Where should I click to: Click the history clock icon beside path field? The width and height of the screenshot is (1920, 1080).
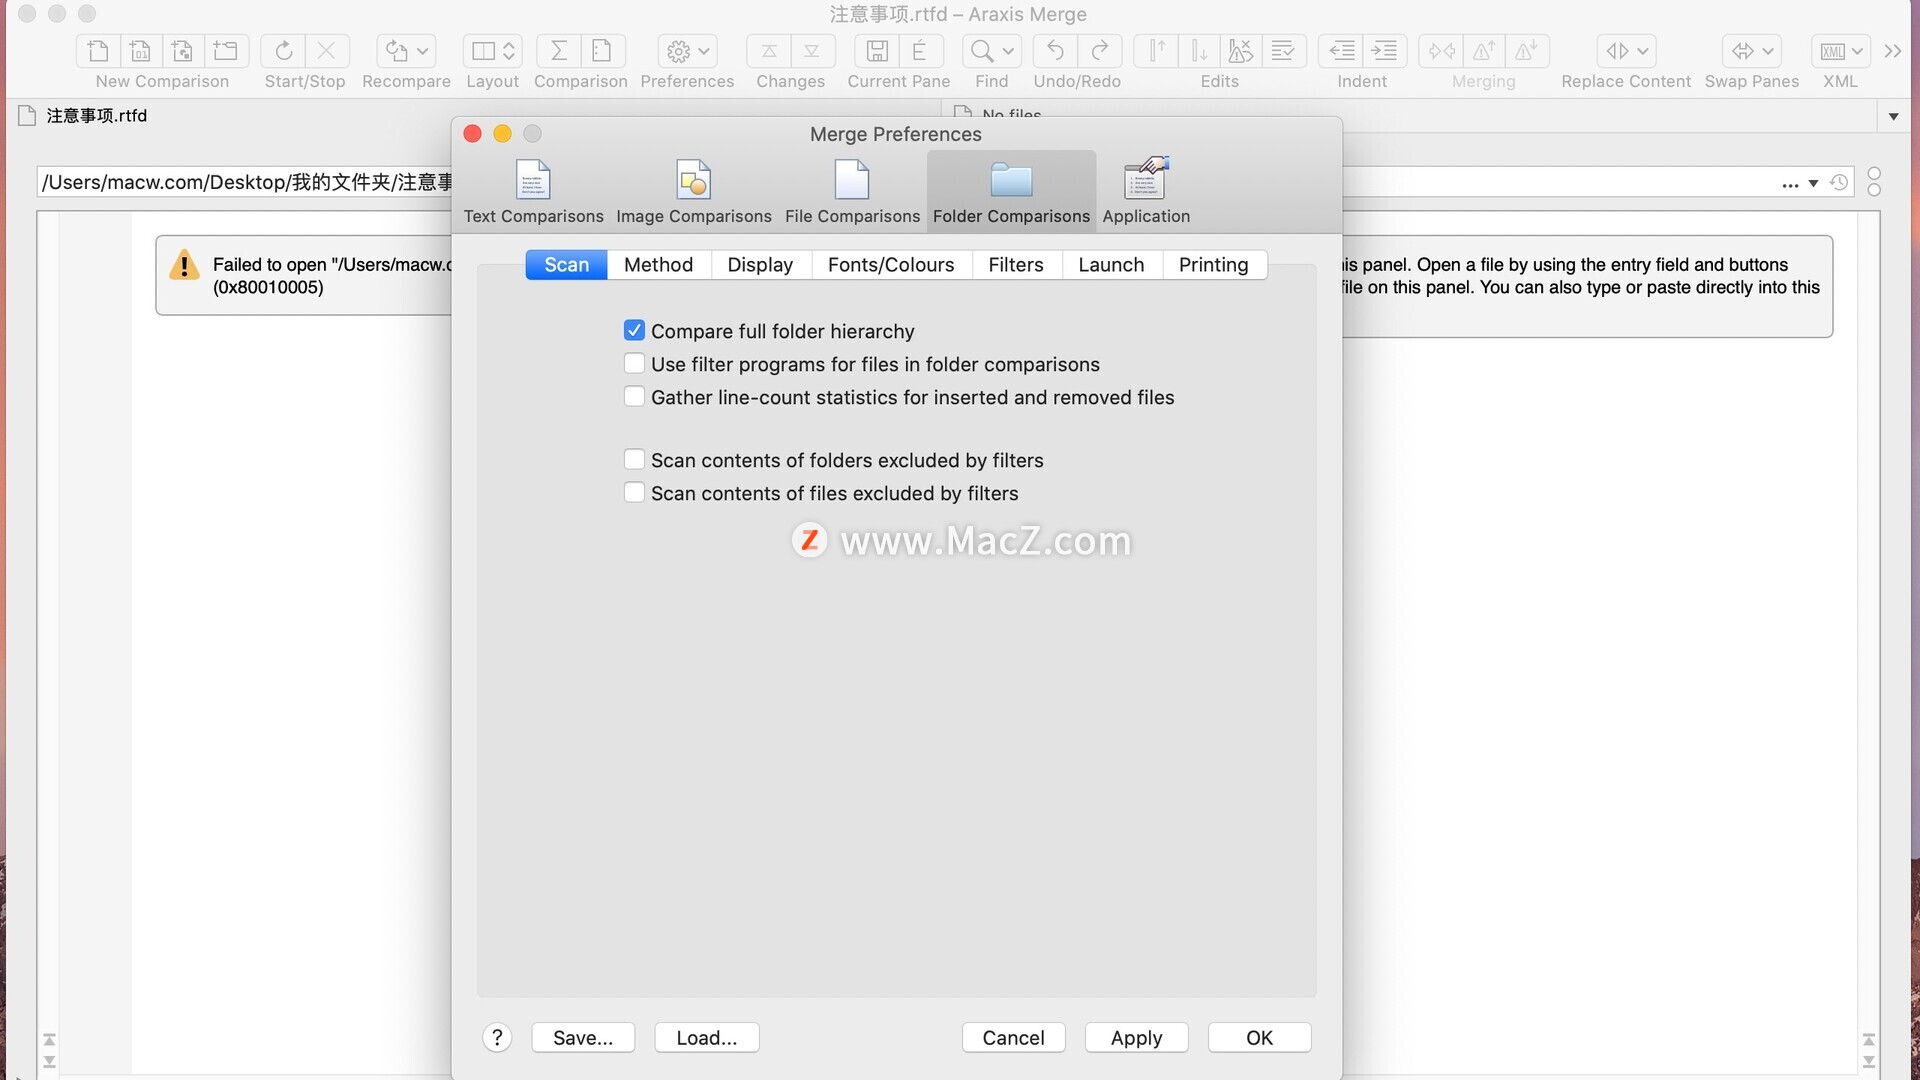click(1838, 183)
